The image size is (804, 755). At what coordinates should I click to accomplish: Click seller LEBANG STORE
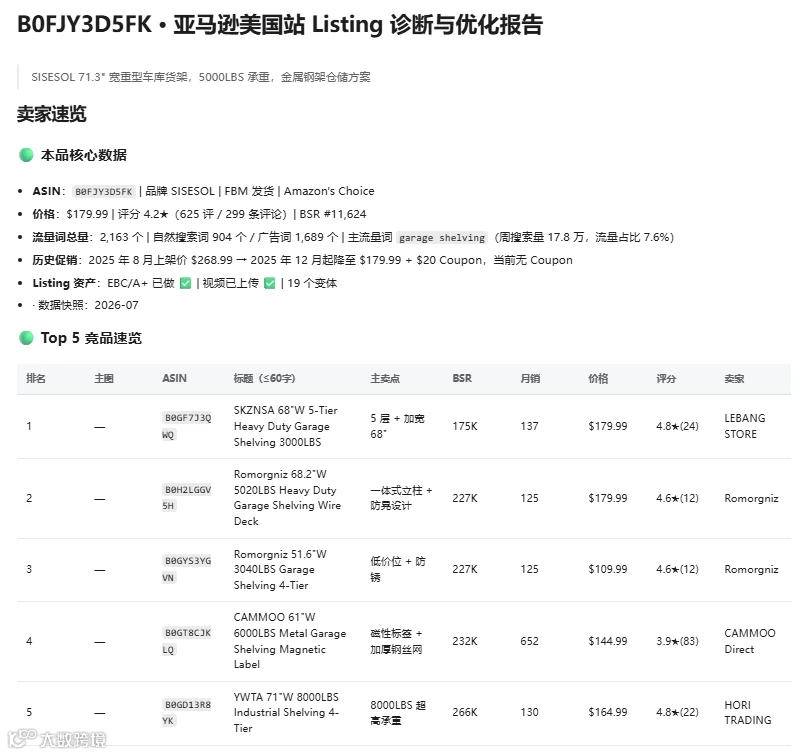745,426
